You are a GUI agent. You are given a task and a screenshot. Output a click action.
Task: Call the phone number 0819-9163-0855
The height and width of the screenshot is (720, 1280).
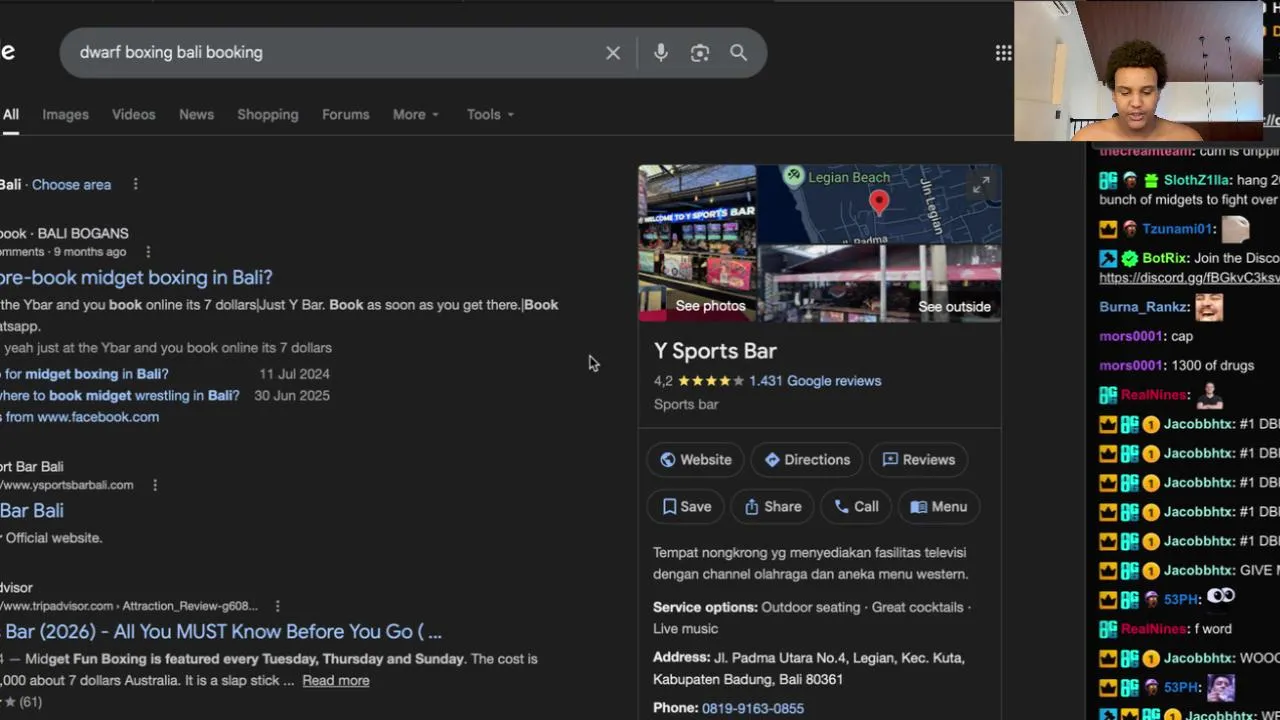pos(752,708)
